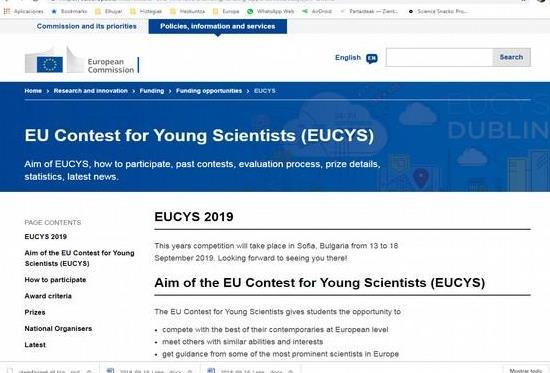
Task: Open the Aplicaciones apps grid icon
Action: point(6,11)
